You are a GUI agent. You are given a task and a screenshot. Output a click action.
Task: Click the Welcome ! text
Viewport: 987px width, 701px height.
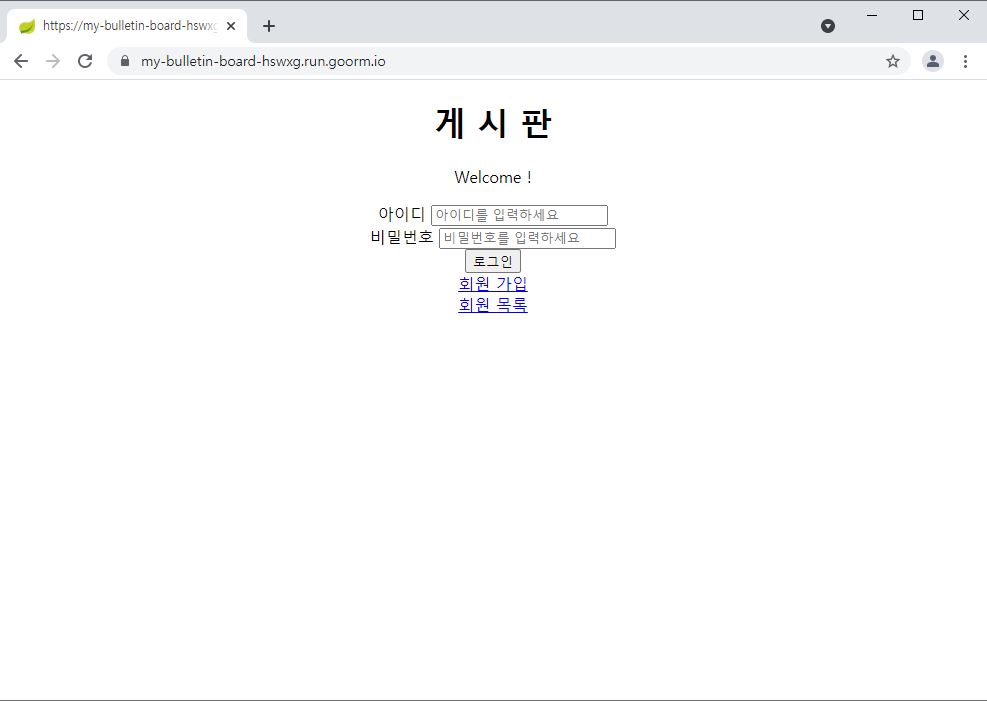point(494,177)
